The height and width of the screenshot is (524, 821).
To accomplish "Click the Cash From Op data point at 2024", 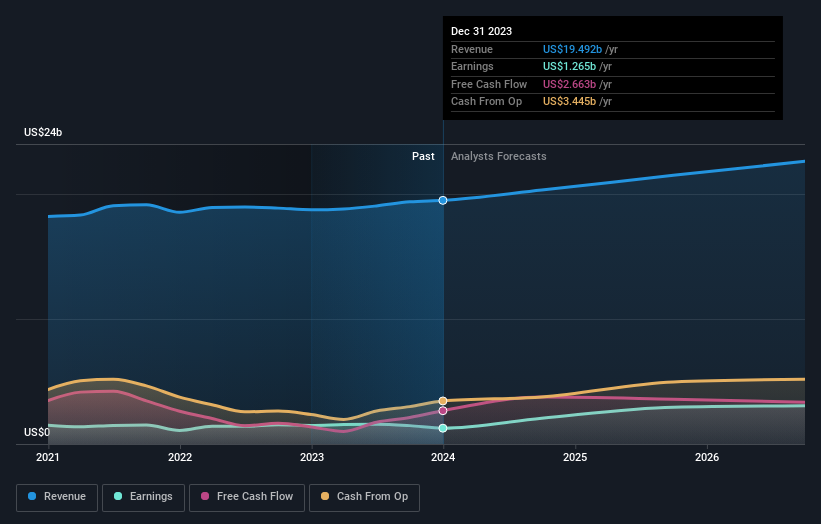I will 443,401.
